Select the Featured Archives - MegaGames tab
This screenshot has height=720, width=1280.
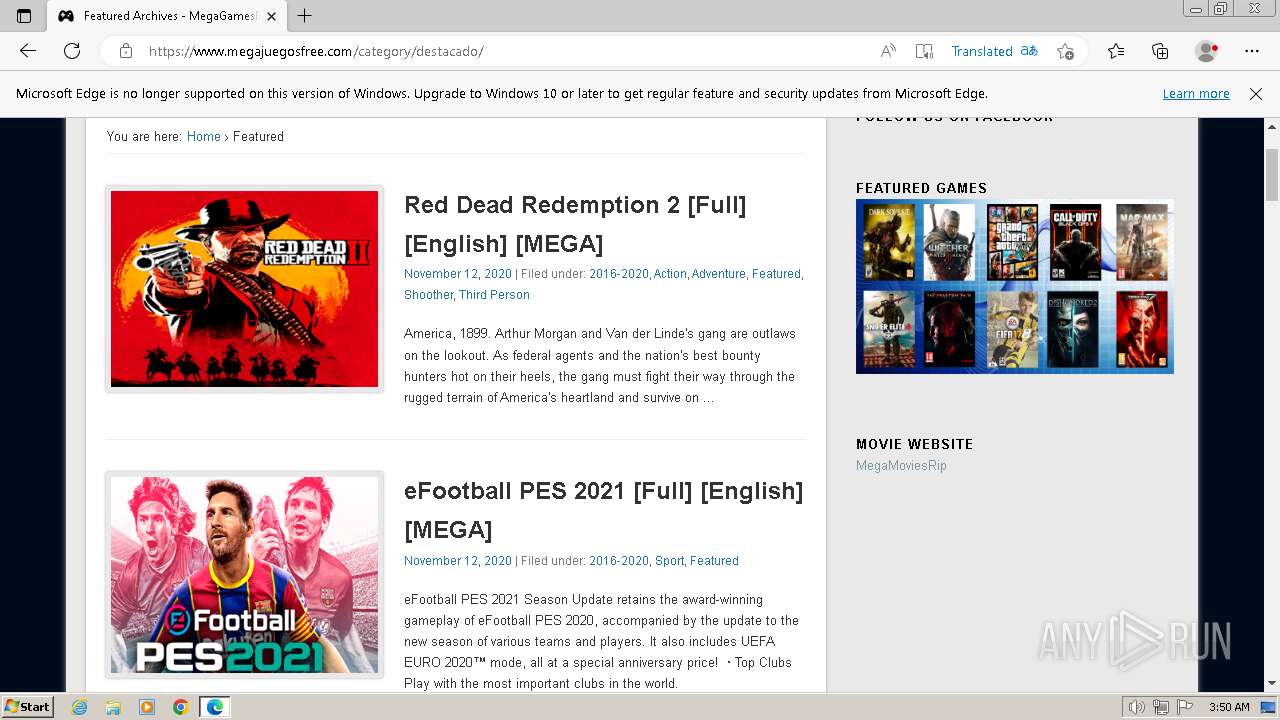[x=168, y=16]
